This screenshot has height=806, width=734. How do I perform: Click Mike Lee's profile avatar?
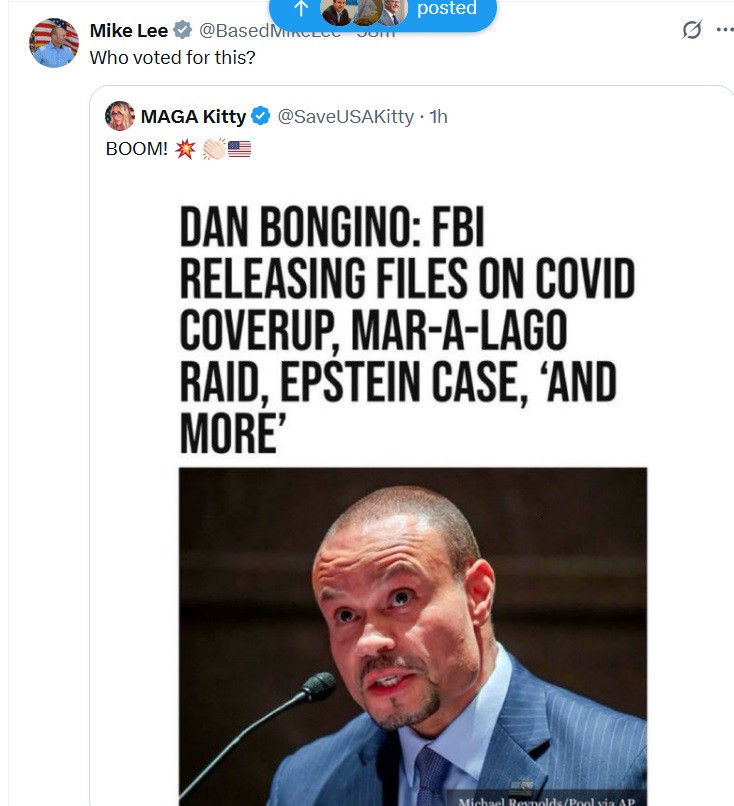pos(54,43)
